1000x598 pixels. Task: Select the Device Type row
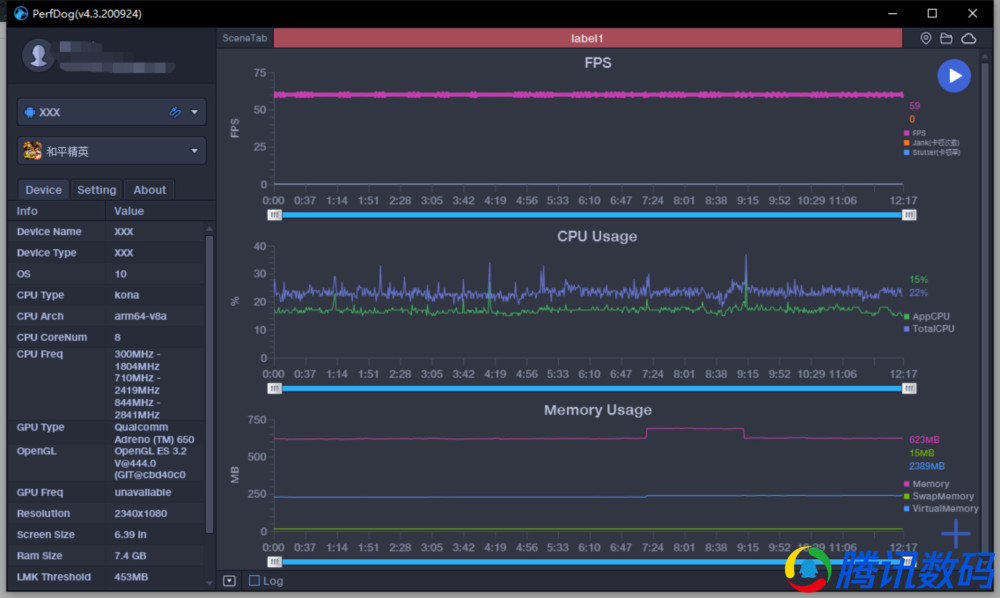(x=107, y=252)
